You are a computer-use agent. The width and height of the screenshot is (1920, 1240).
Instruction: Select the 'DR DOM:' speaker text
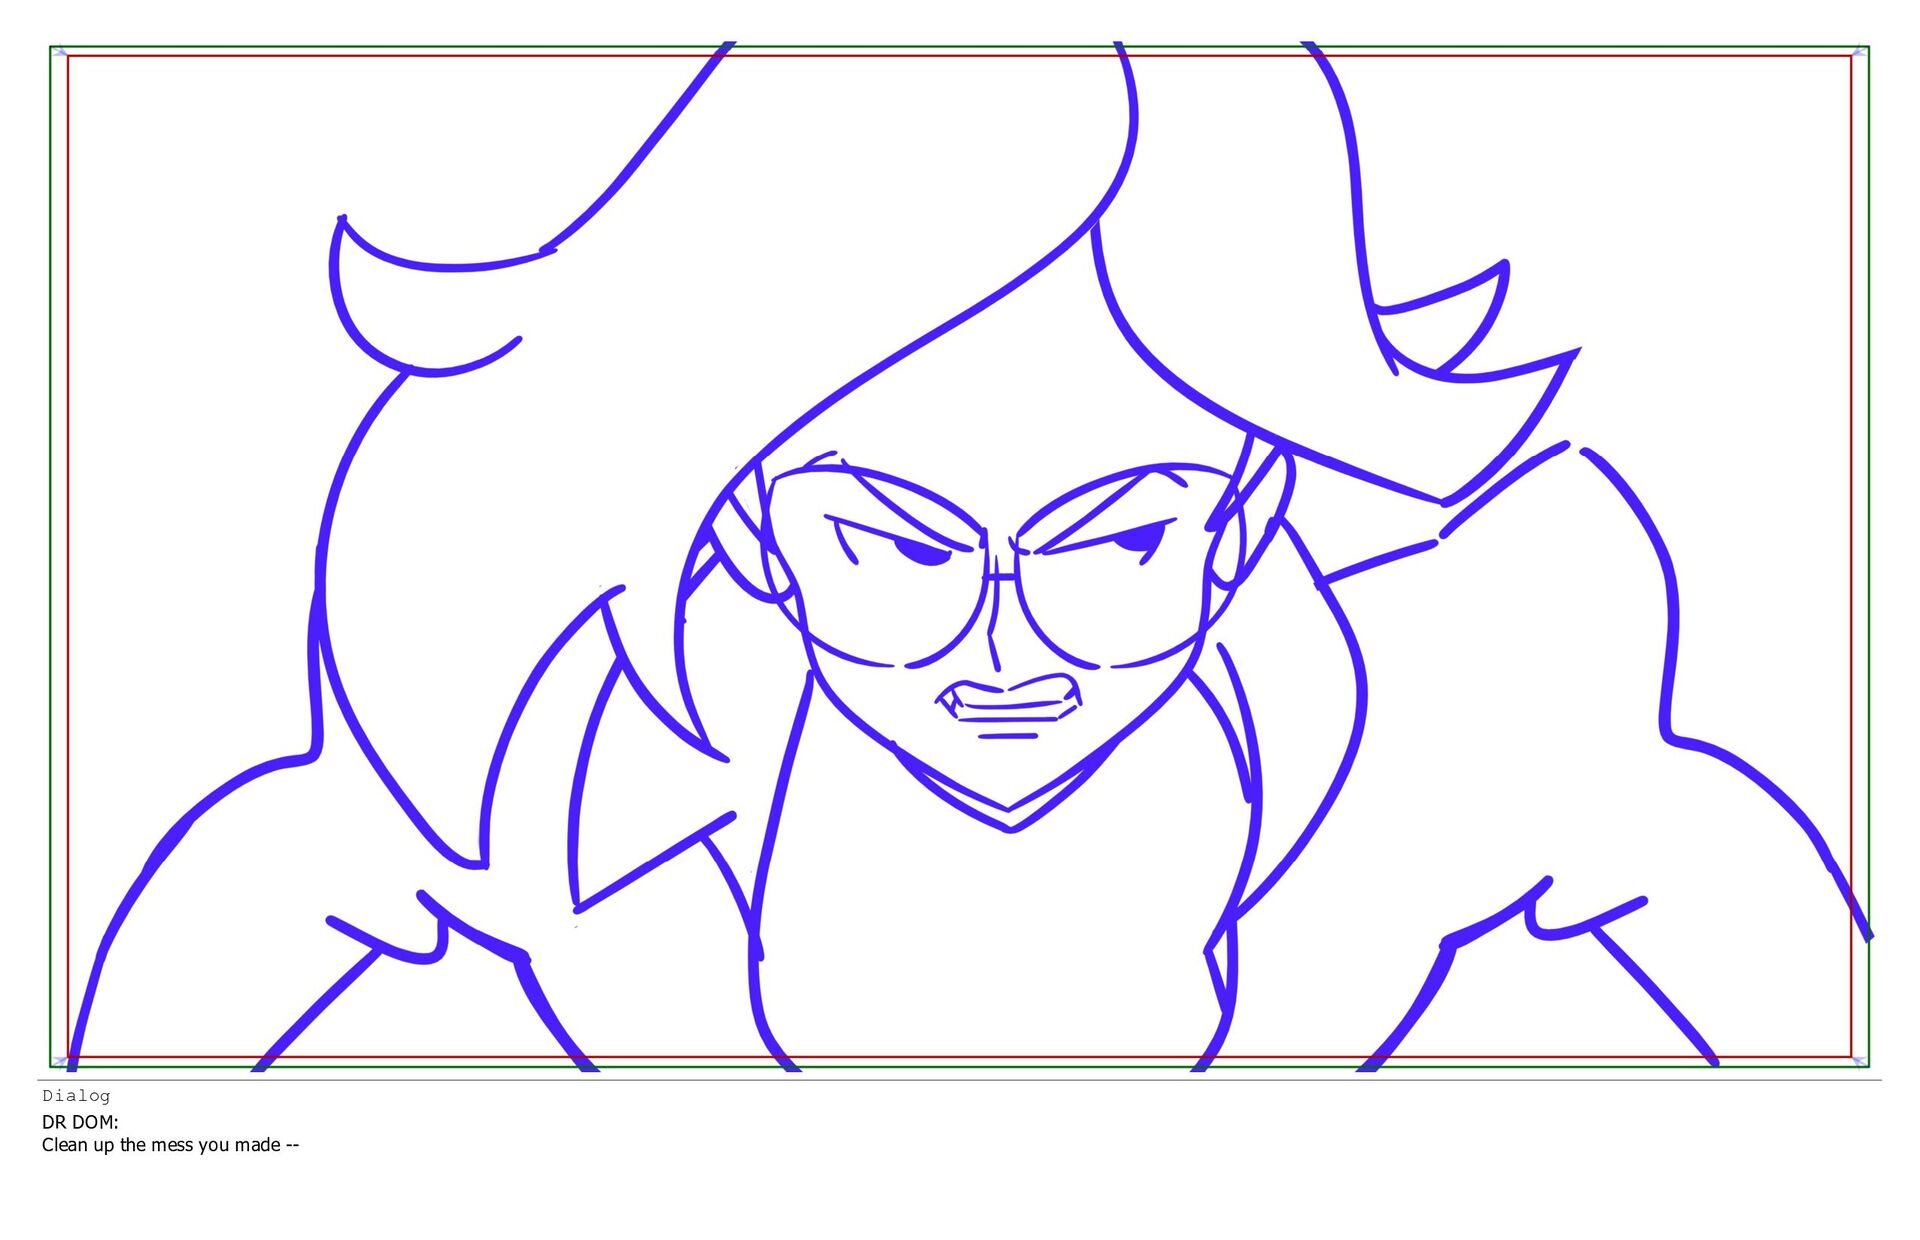pos(80,1122)
